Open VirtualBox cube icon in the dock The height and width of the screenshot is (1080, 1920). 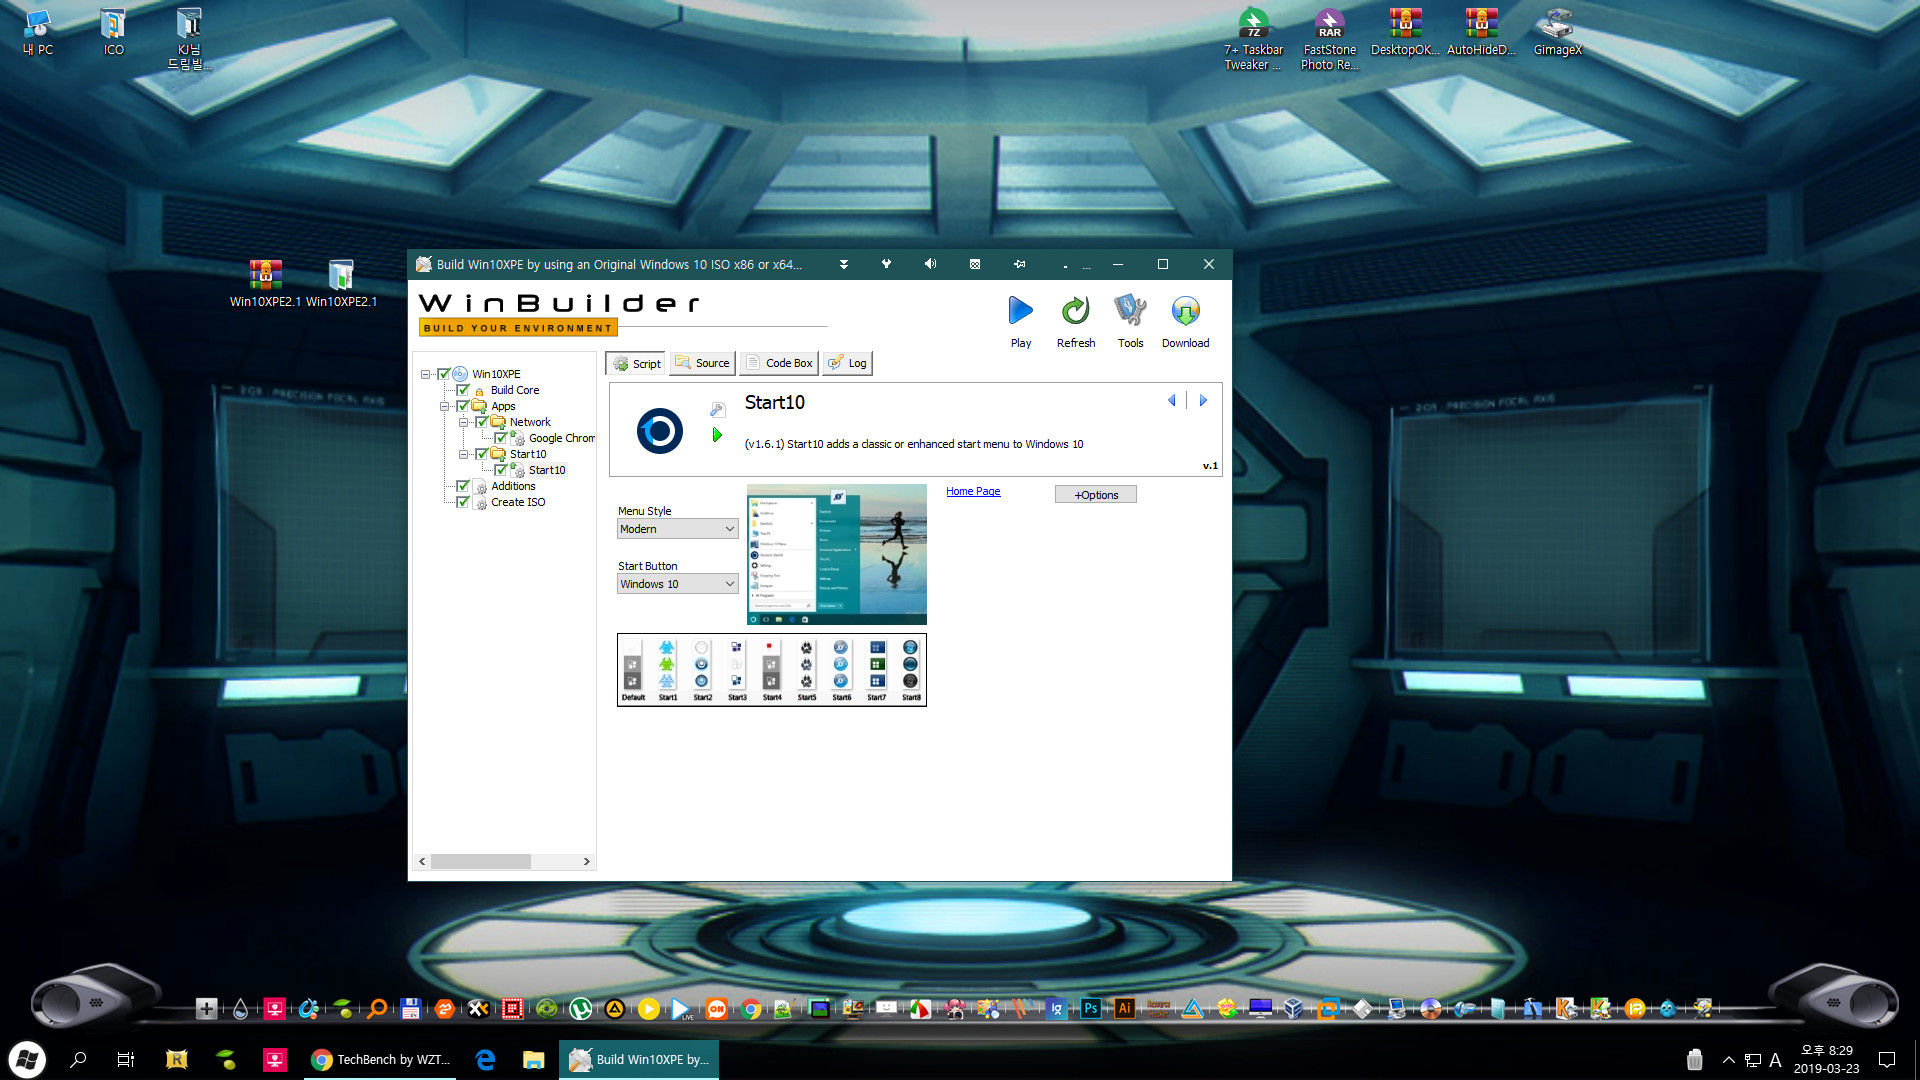tap(1293, 1008)
